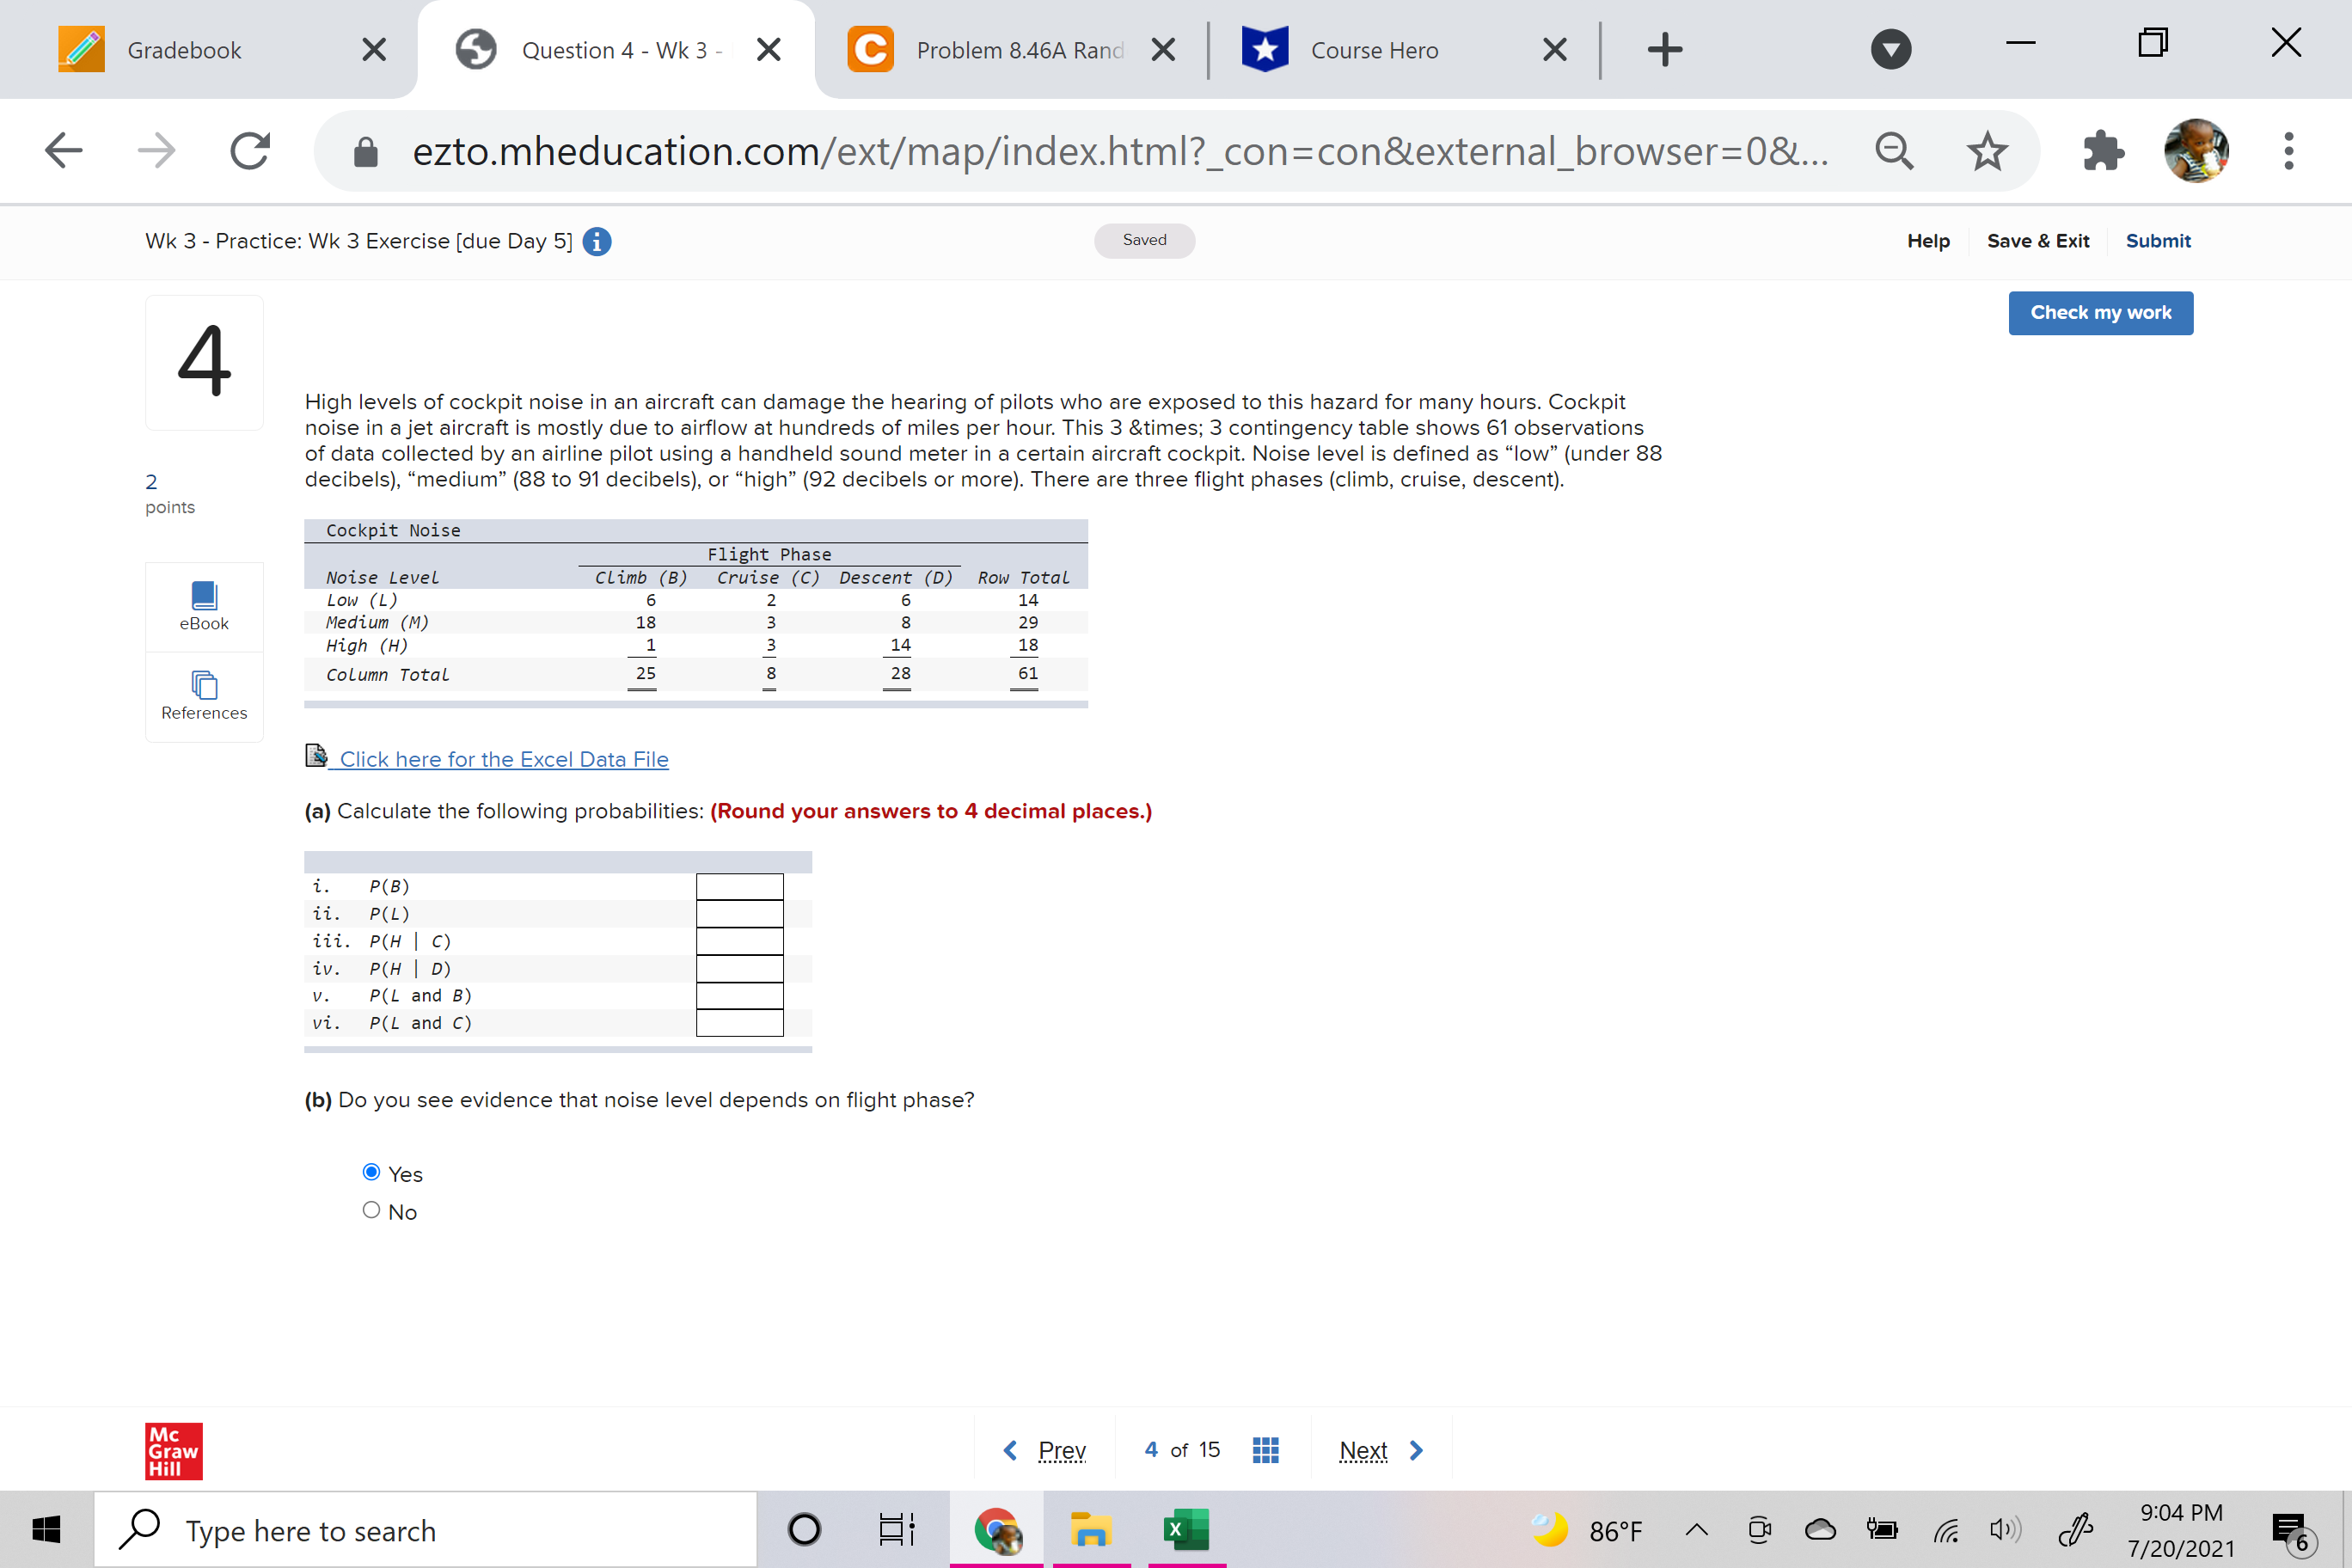Click the Save & Exit button
This screenshot has height=1568, width=2352.
(2037, 240)
